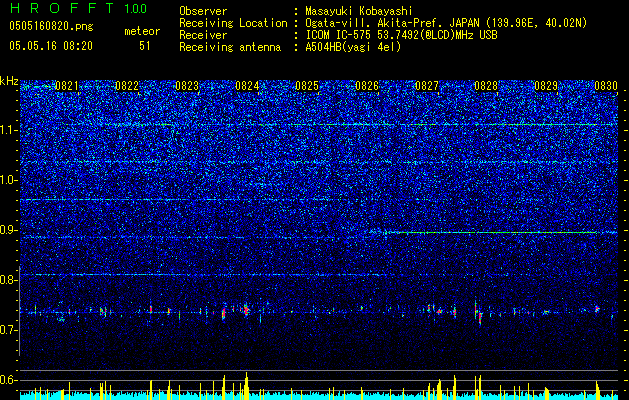Screen dimensions: 629x400
Task: Click the meteor count label
Action: (x=142, y=31)
